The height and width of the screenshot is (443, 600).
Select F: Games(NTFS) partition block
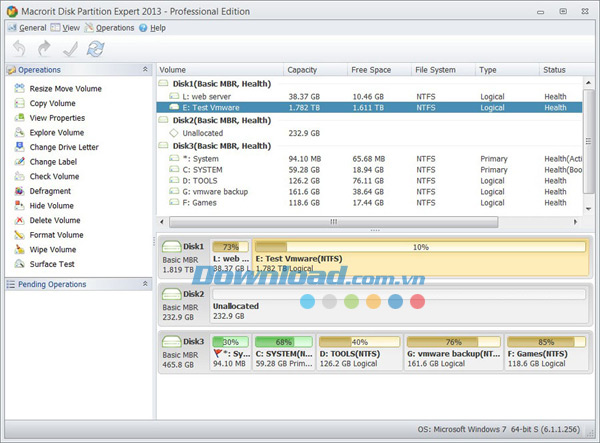(x=546, y=352)
